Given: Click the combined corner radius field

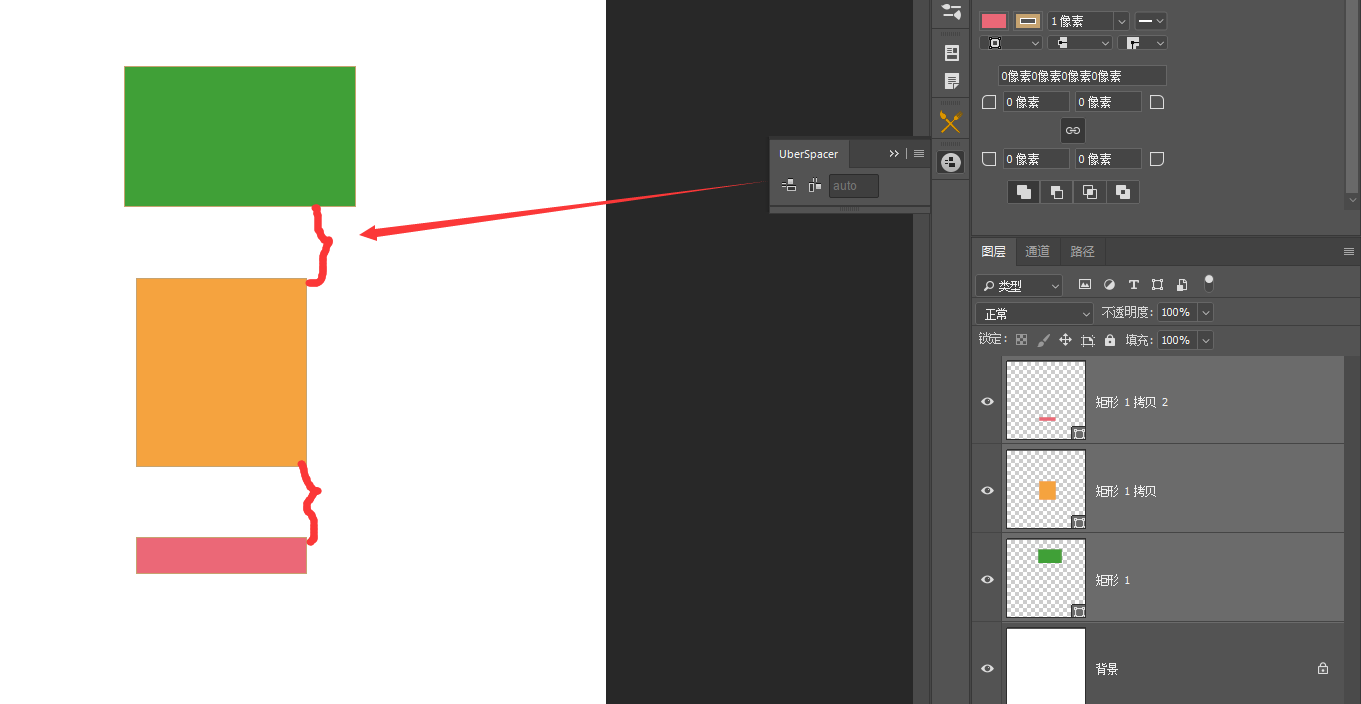Looking at the screenshot, I should point(1082,76).
